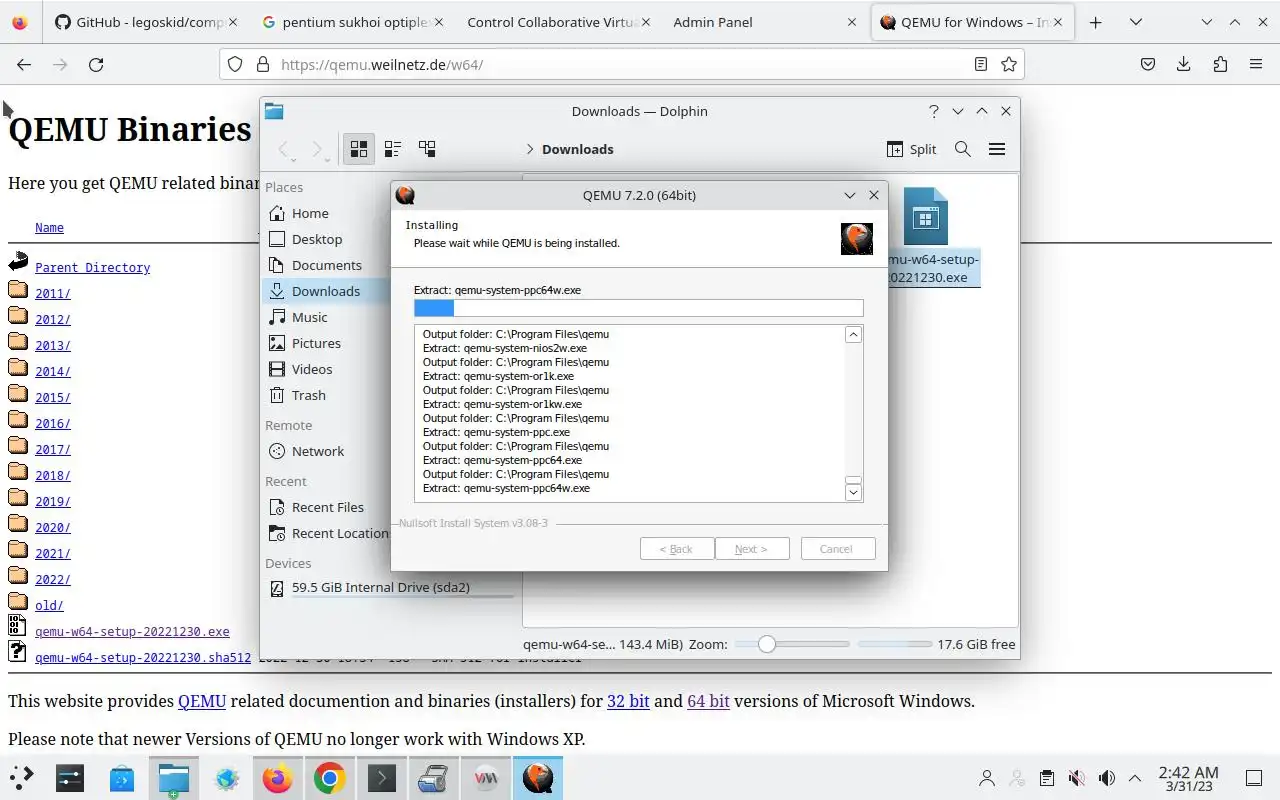Switch to Dolphin in the taskbar
This screenshot has width=1280, height=800.
coord(174,778)
